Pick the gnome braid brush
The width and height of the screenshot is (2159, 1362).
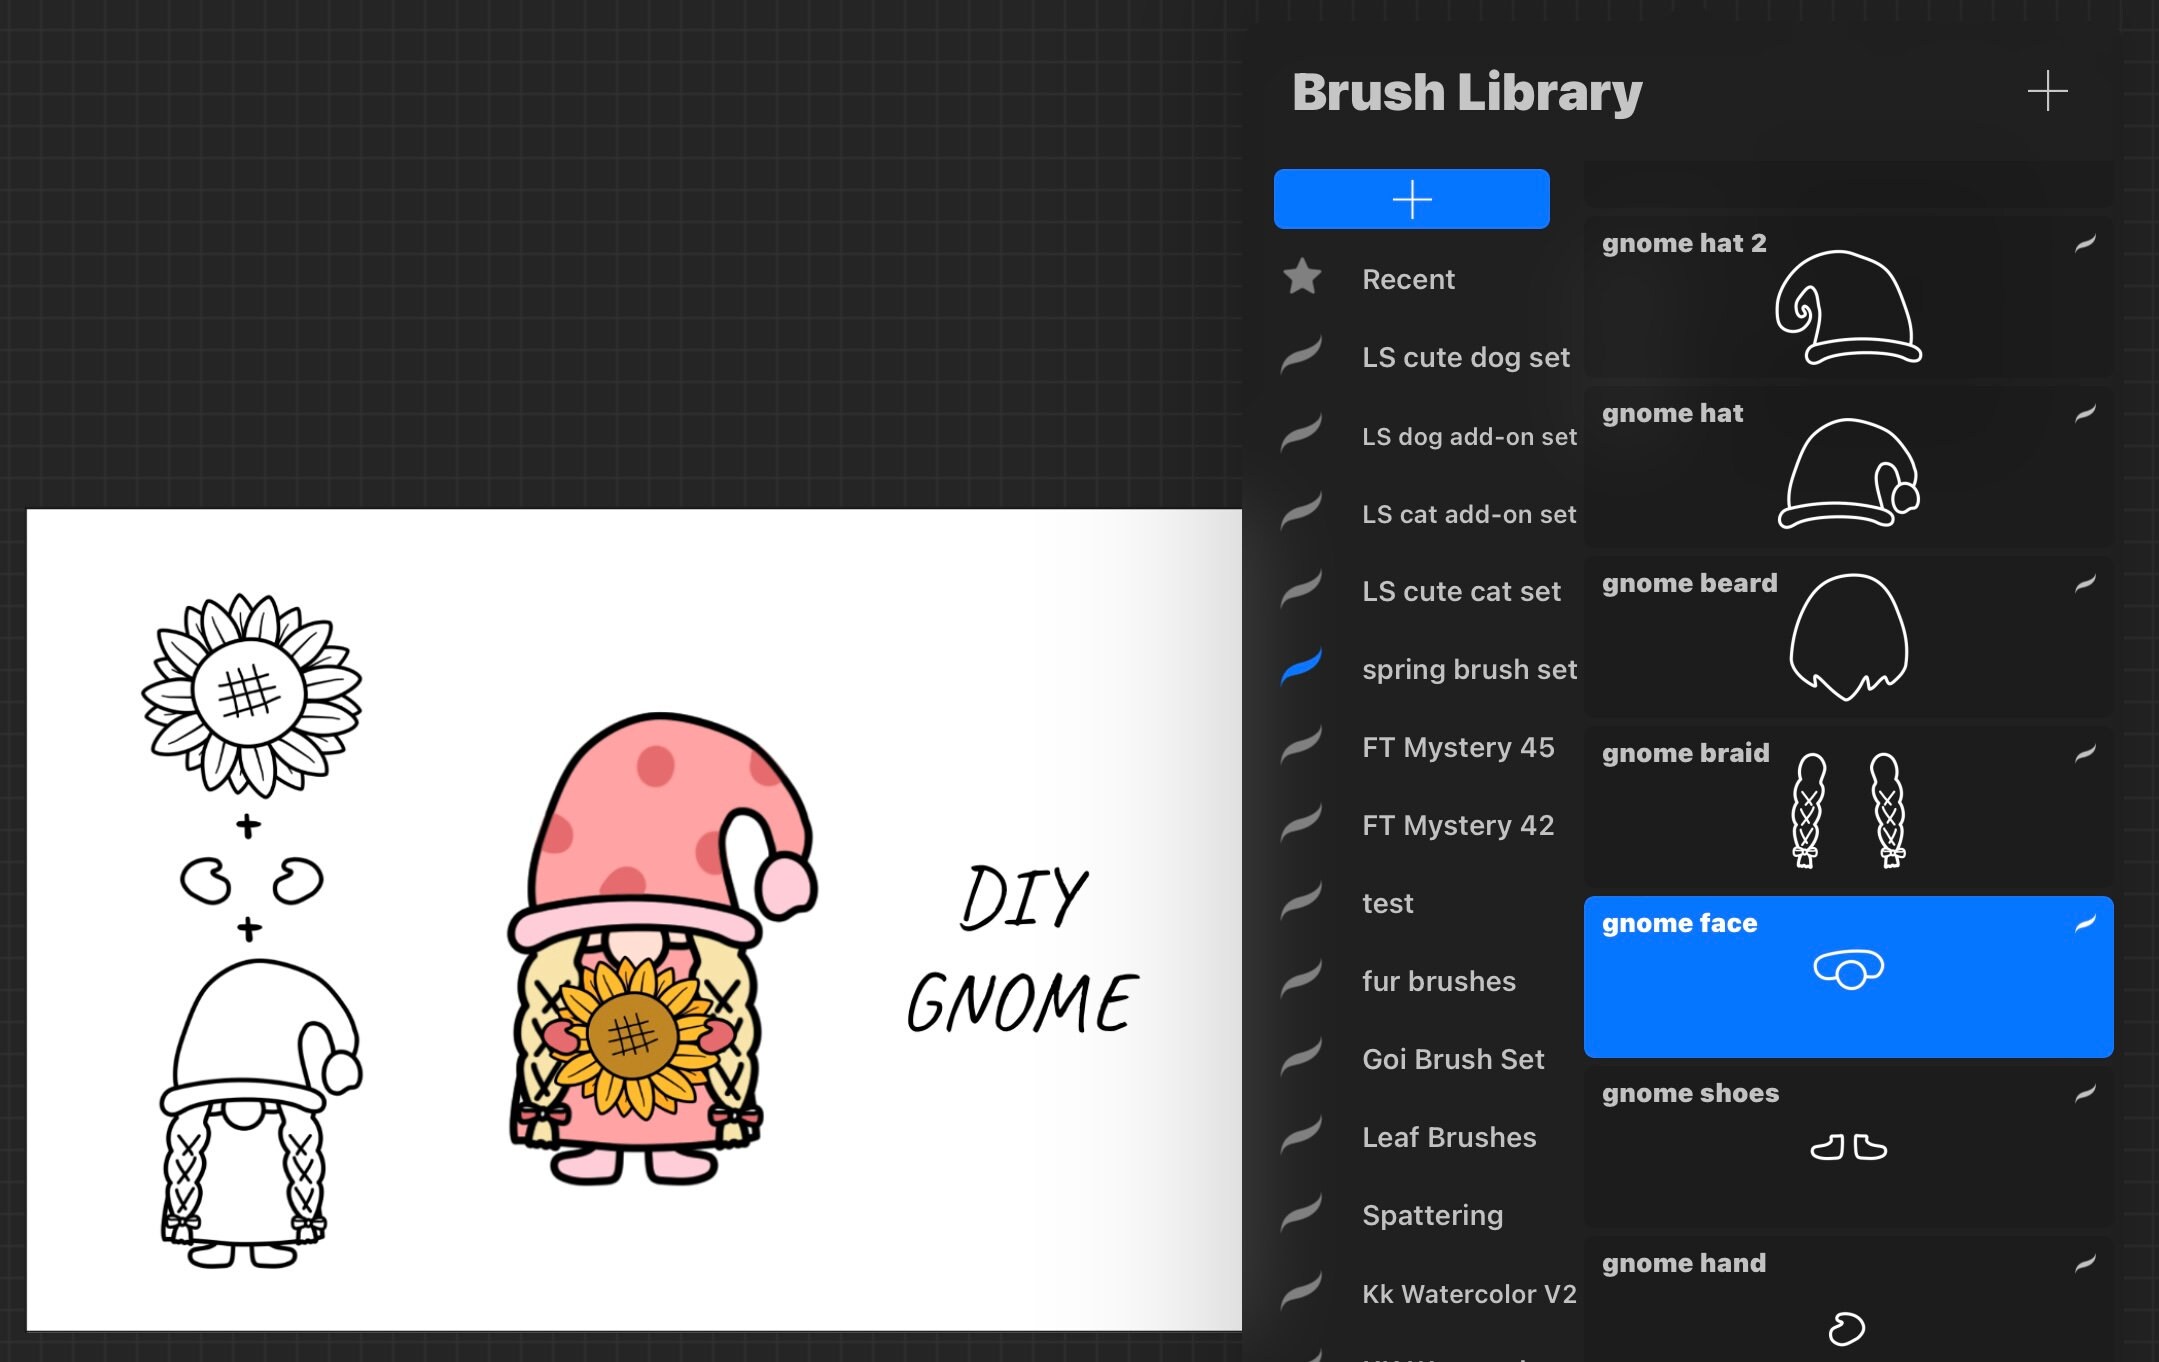pyautogui.click(x=1848, y=808)
